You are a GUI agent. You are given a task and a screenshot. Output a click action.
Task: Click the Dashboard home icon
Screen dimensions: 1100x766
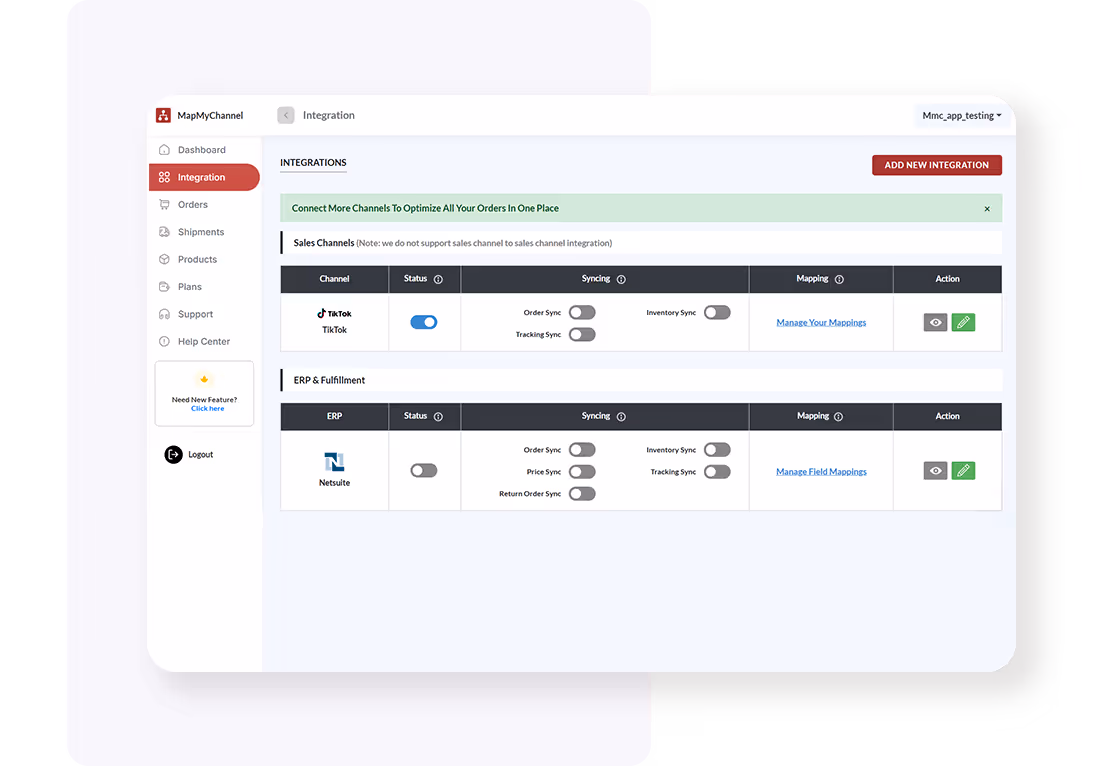(x=164, y=149)
